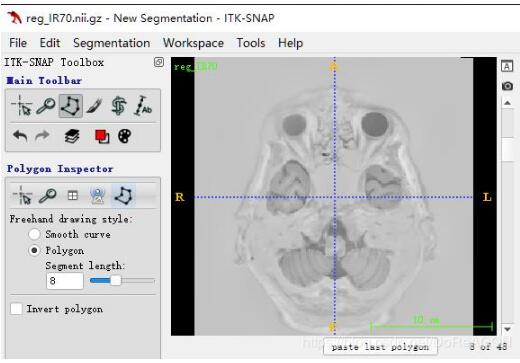Screen dimensions: 520x363
Task: Click the paste last polygon button
Action: tap(380, 347)
